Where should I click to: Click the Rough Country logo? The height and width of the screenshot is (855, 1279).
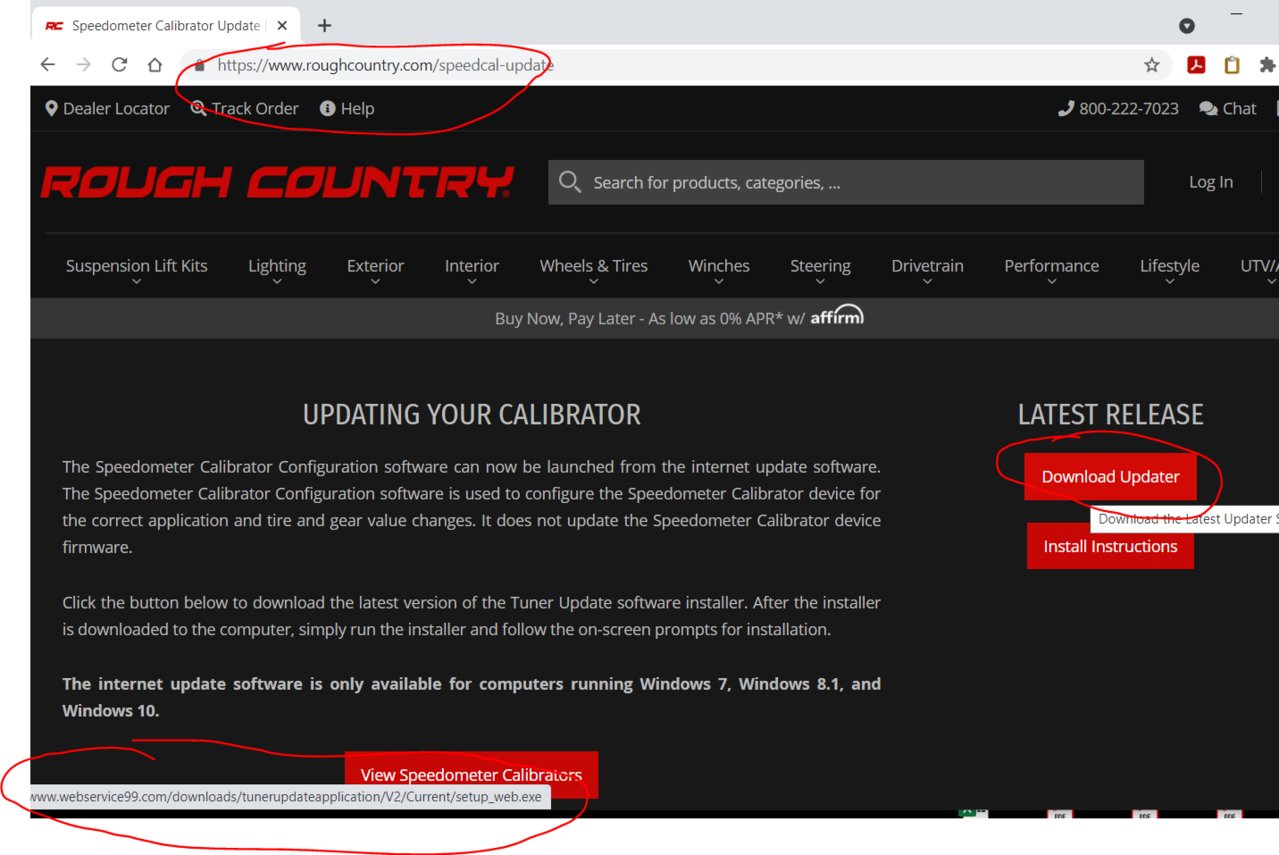277,182
